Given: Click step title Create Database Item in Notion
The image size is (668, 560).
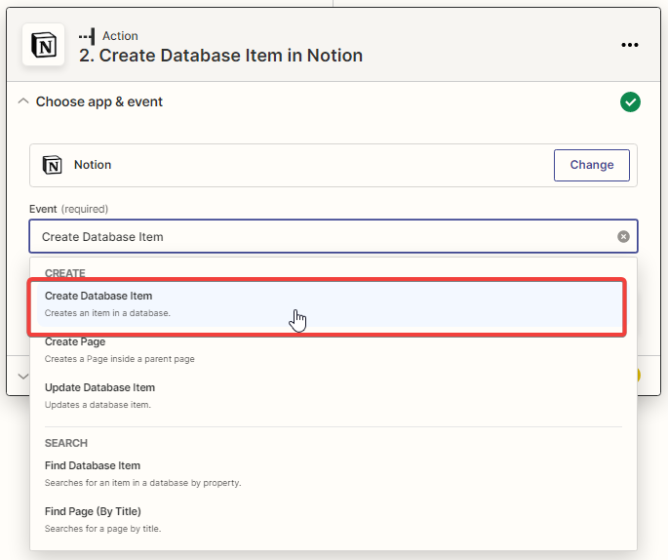Looking at the screenshot, I should 220,56.
